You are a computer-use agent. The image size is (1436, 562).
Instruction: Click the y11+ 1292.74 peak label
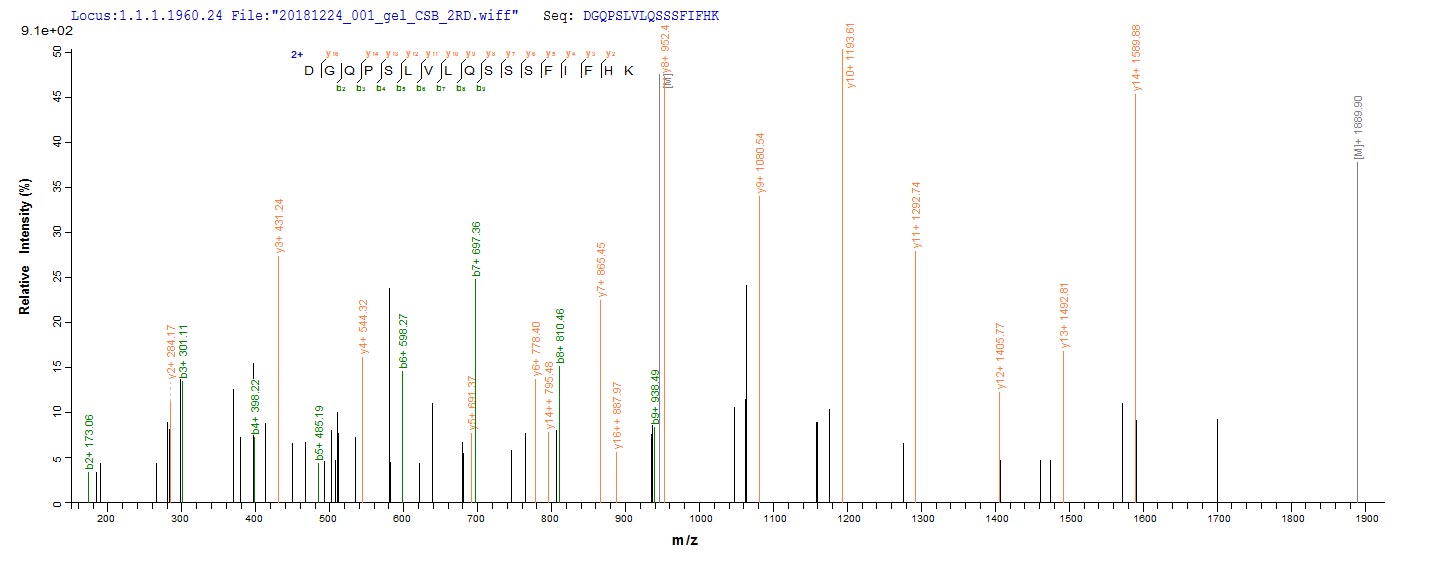pos(916,214)
